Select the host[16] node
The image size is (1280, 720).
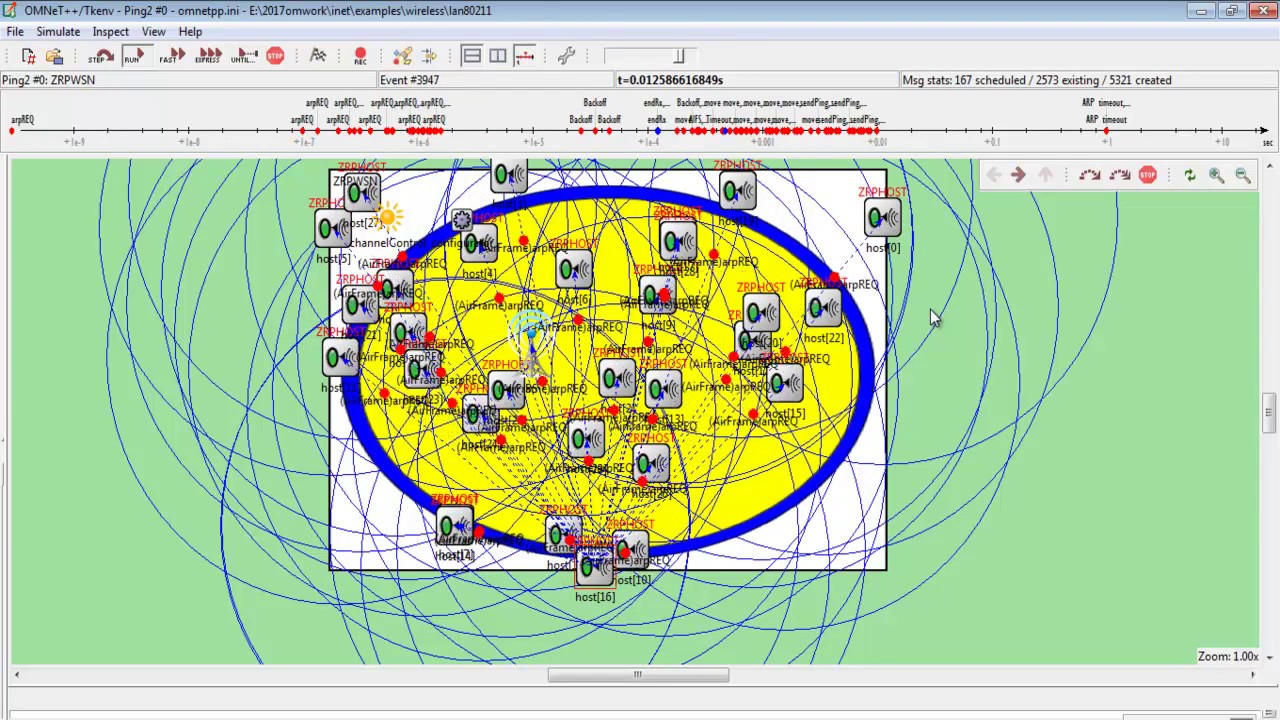595,568
